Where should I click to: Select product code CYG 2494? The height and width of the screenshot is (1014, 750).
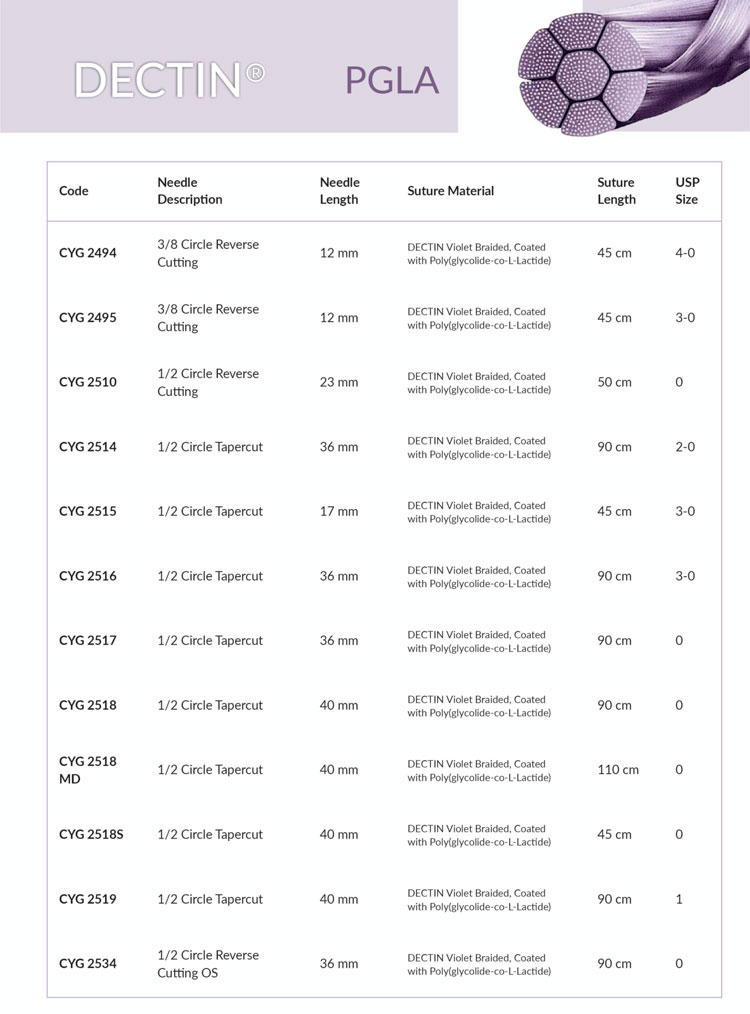click(x=88, y=253)
